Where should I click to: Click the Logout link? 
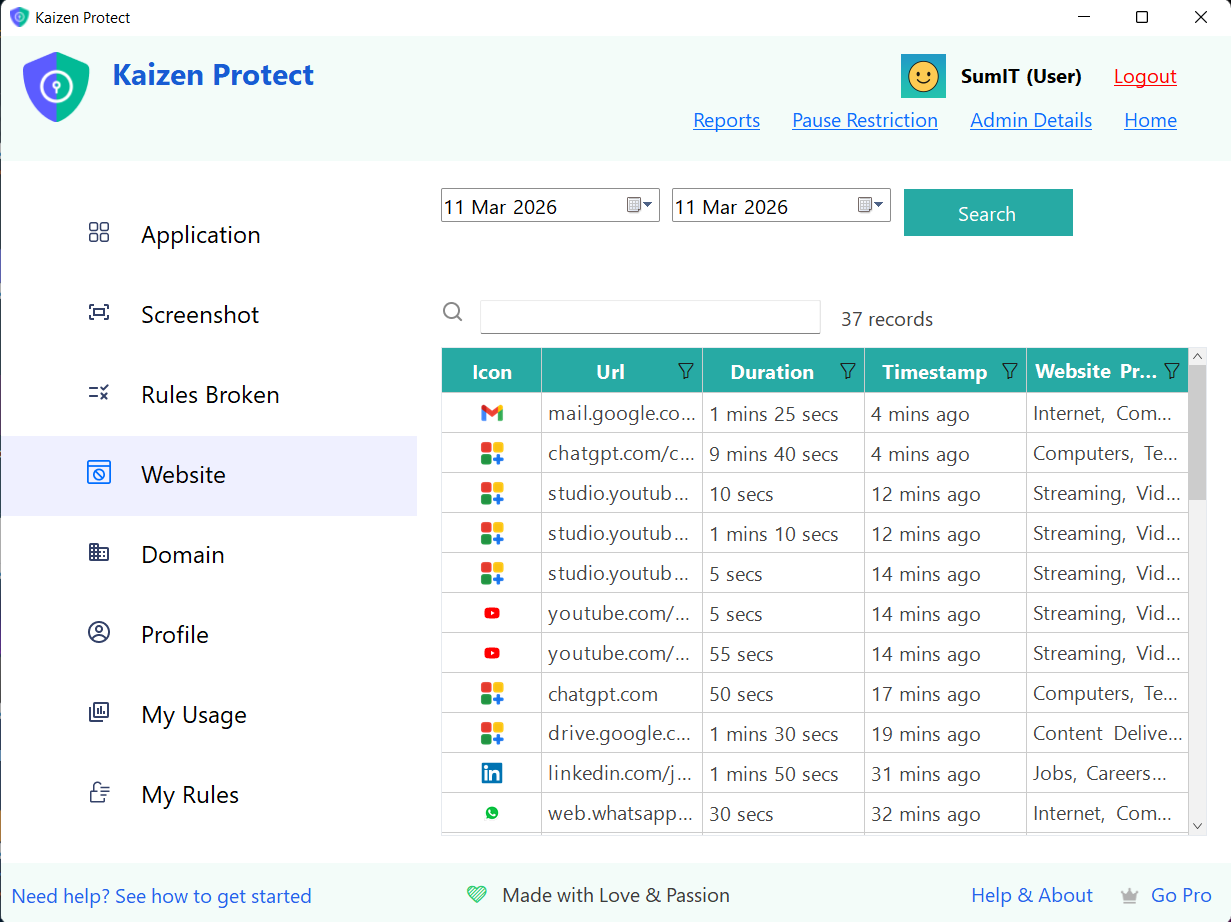[1144, 76]
